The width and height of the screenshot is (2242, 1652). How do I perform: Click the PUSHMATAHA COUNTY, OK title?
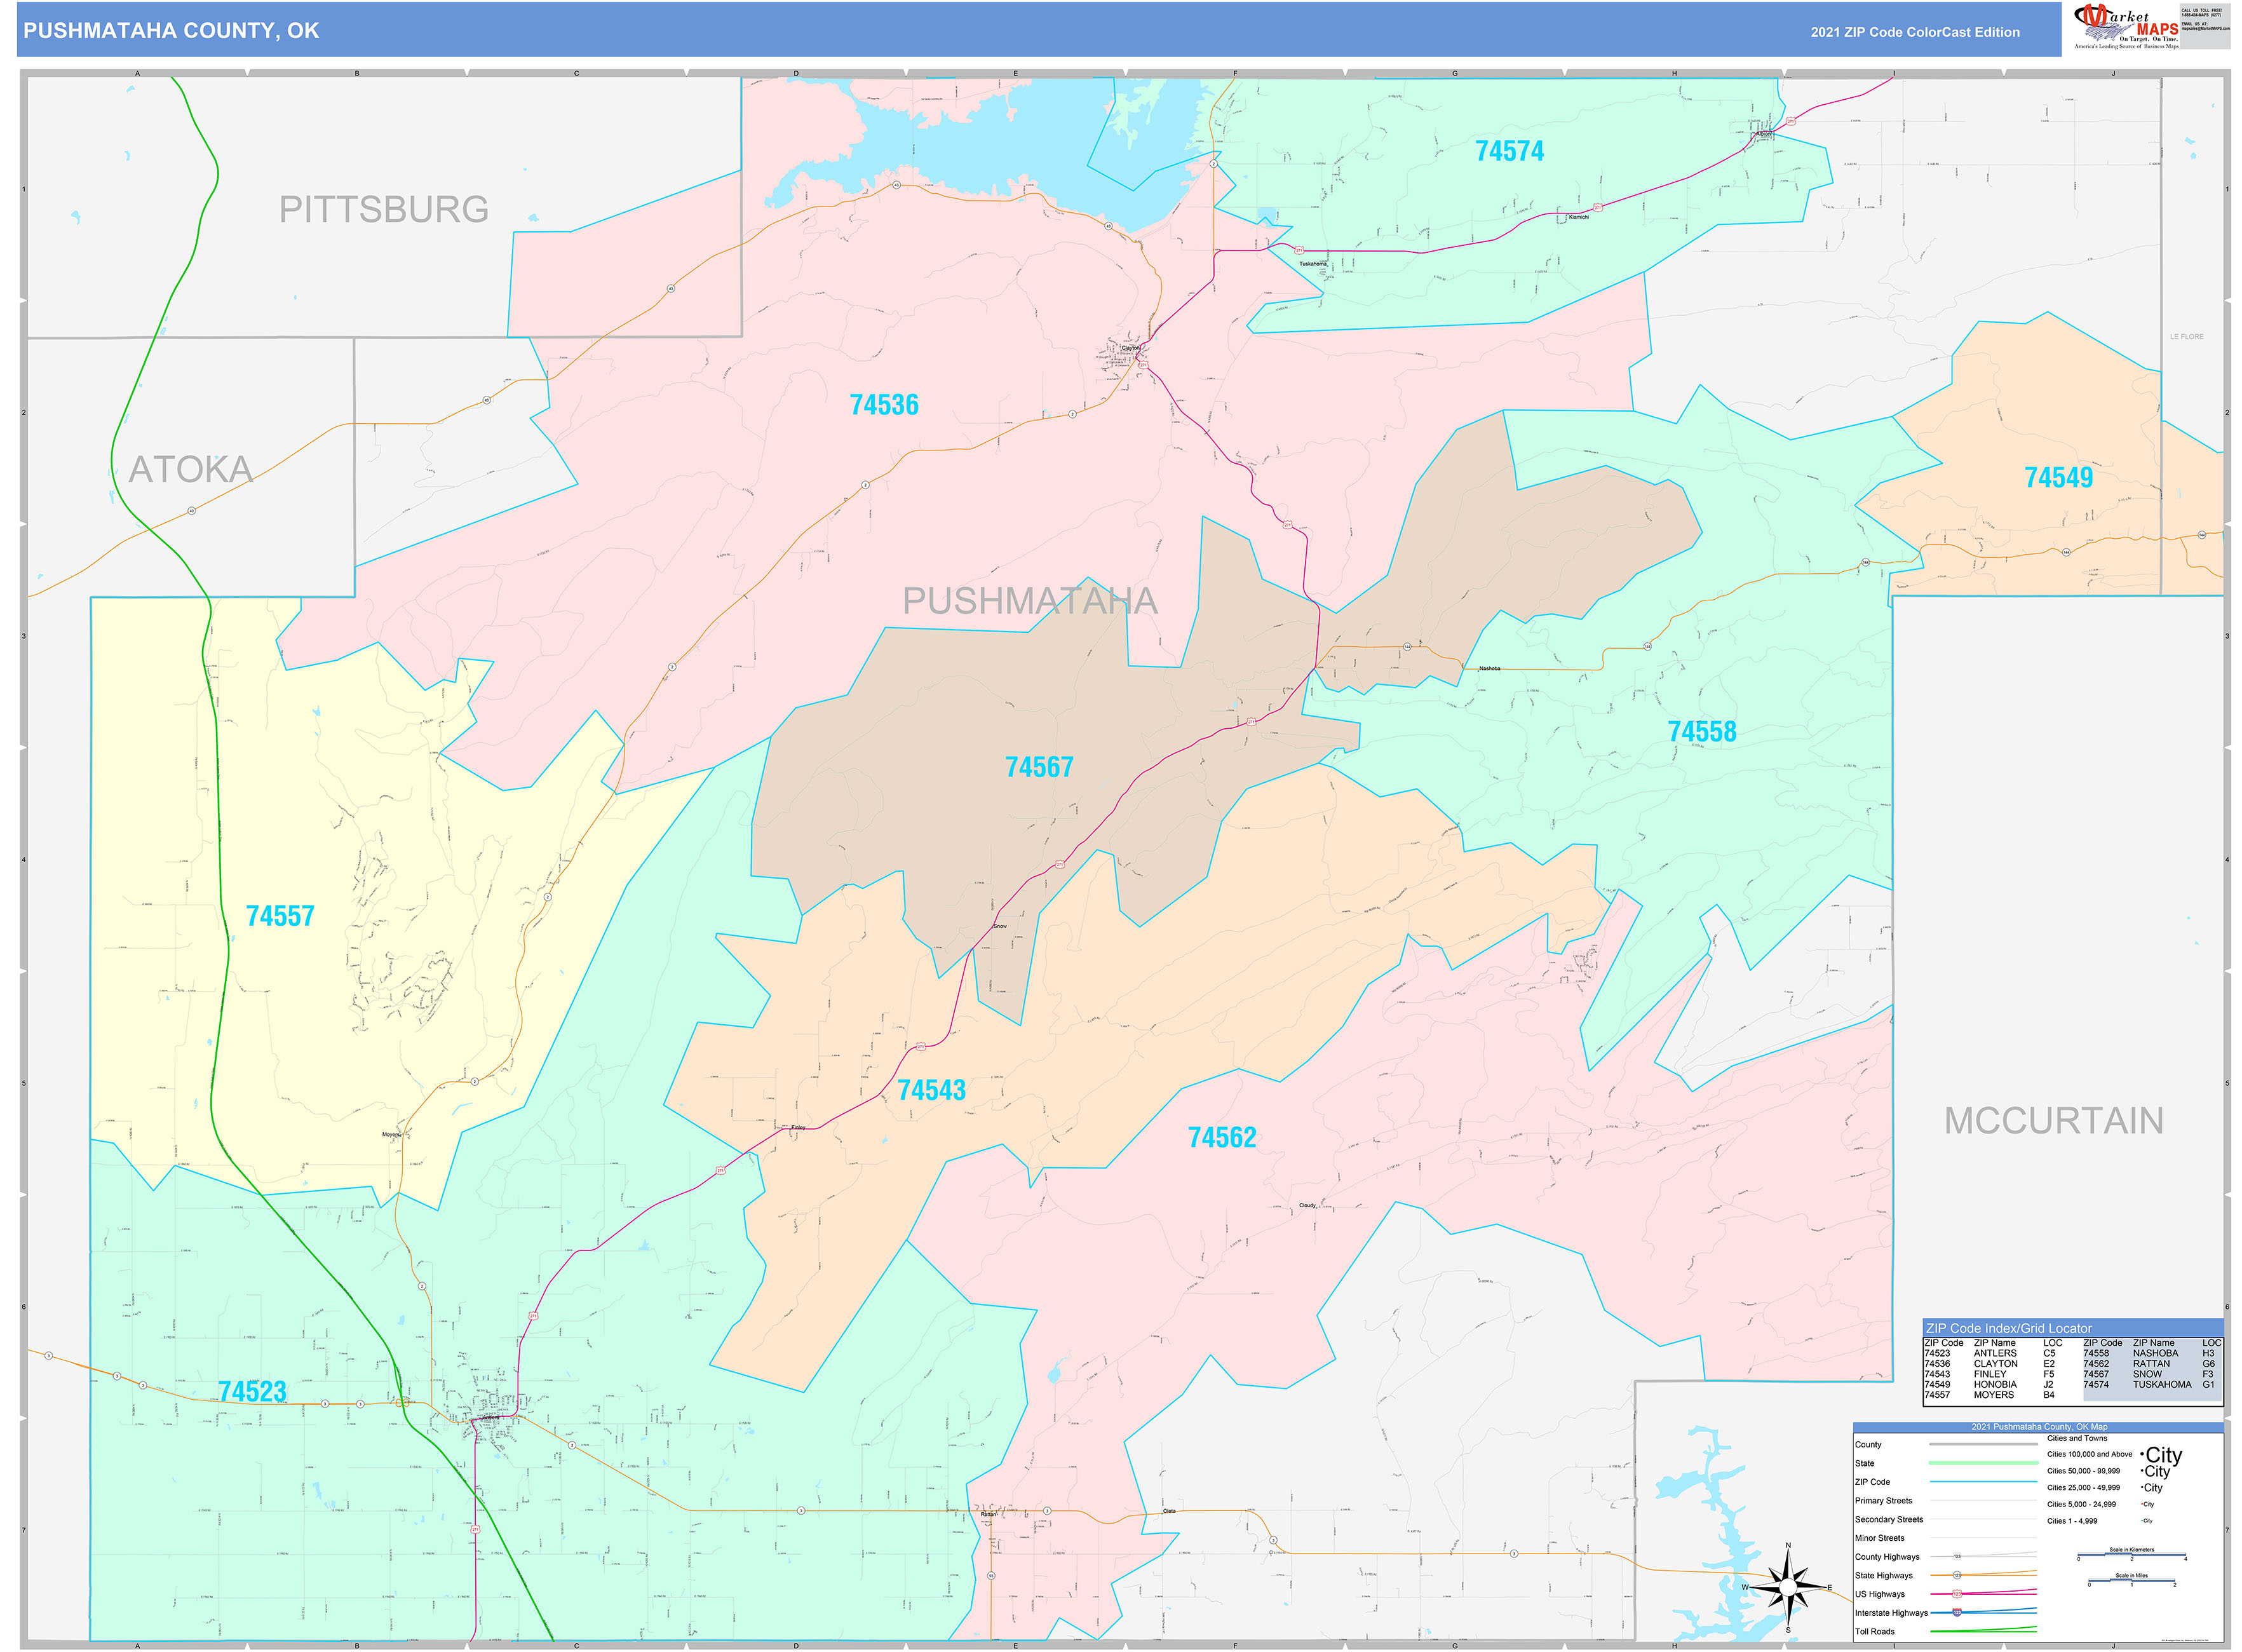[170, 33]
